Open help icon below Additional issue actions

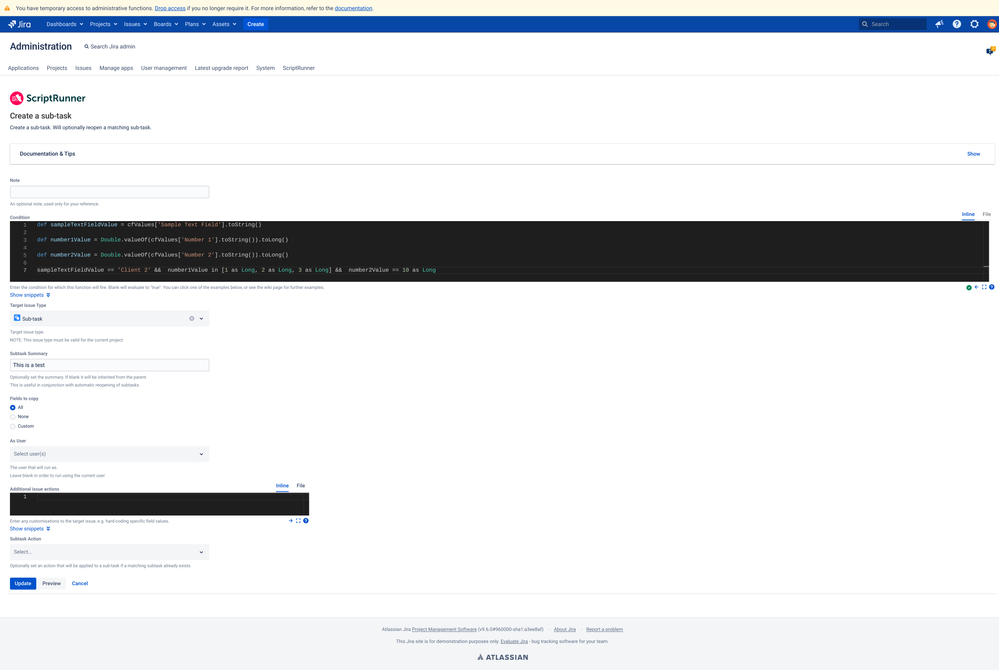coord(306,521)
